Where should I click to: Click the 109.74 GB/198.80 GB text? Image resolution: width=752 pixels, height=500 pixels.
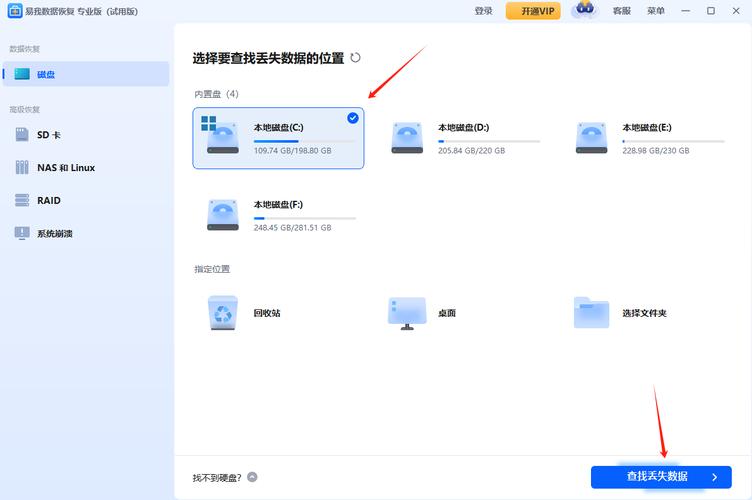tap(293, 151)
